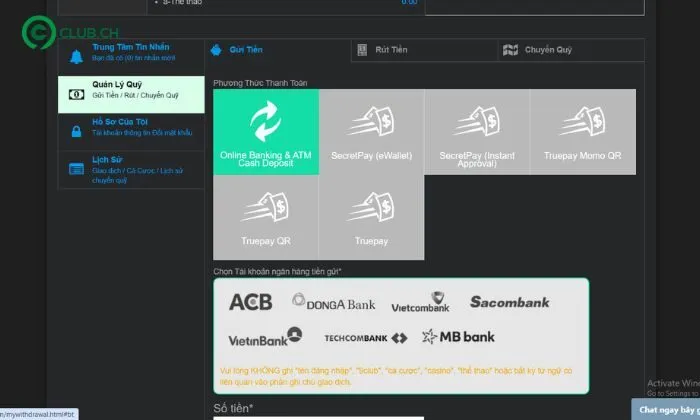Click the ATM icon on Rút Tiền tab
This screenshot has width=700, height=420.
click(x=362, y=50)
